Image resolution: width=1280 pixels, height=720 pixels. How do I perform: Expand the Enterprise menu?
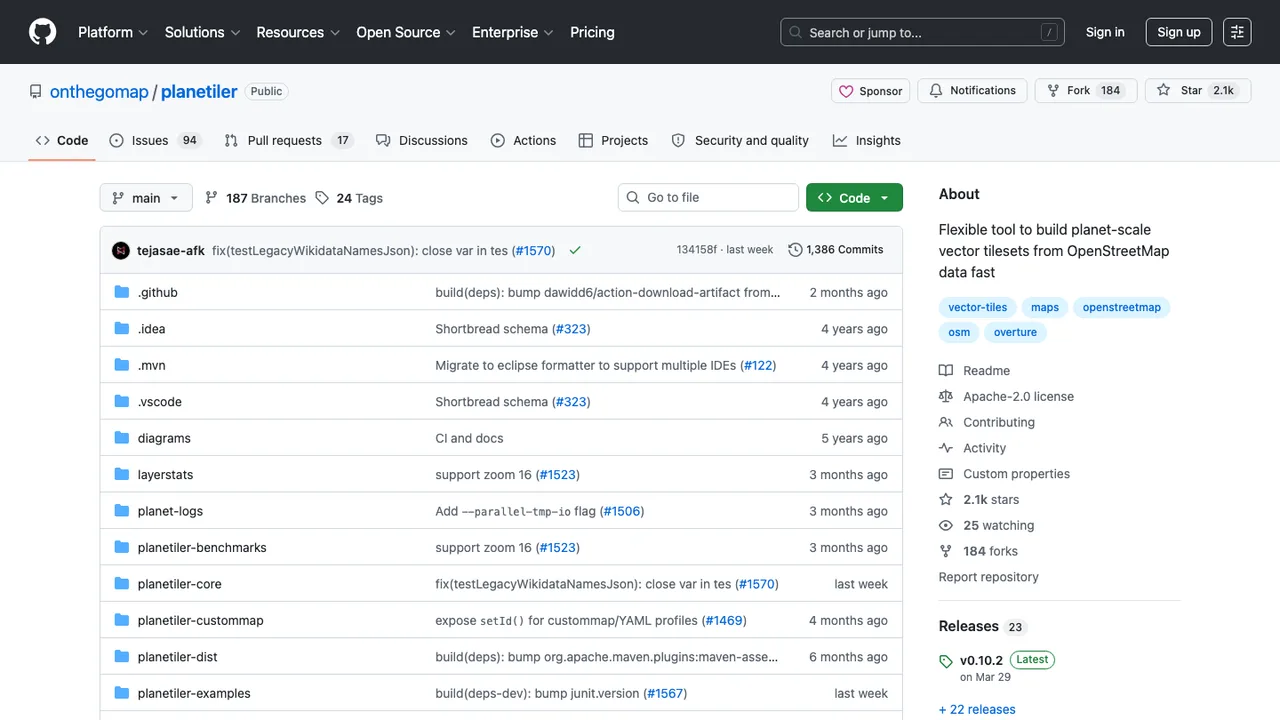(x=513, y=32)
